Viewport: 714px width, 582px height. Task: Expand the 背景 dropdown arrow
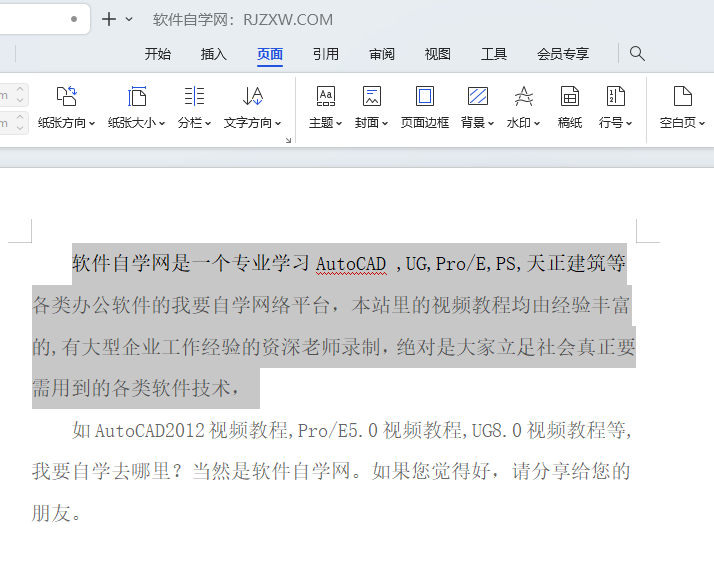pyautogui.click(x=490, y=123)
